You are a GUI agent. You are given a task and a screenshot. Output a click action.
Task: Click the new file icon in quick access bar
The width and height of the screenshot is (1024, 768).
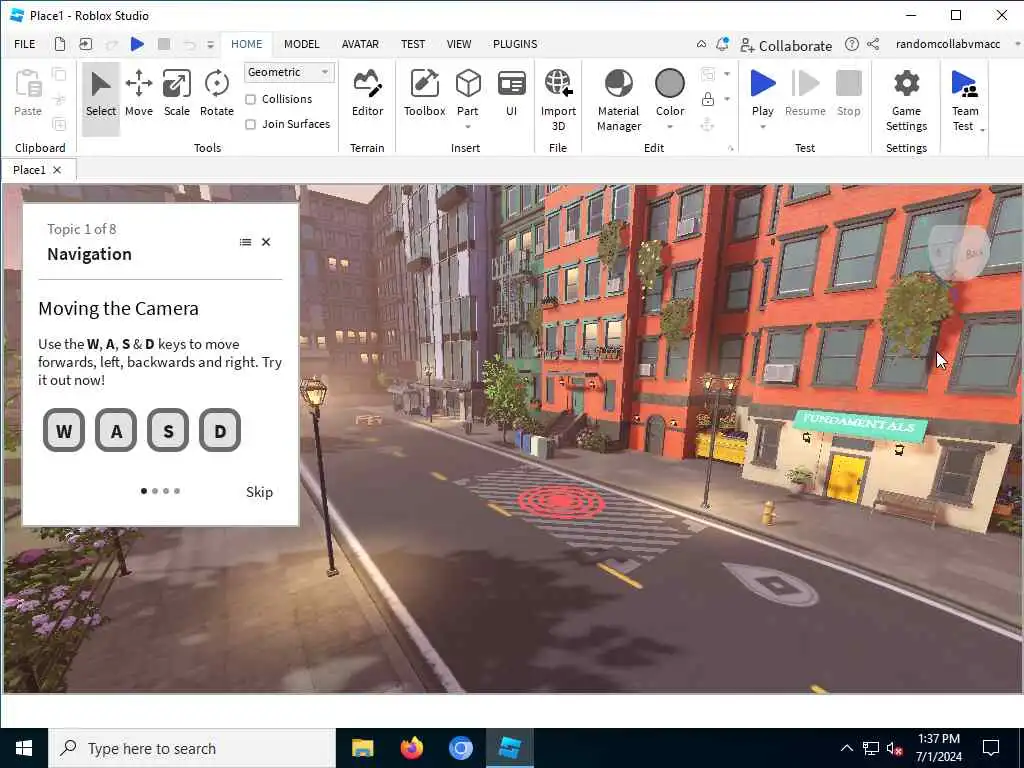coord(60,44)
